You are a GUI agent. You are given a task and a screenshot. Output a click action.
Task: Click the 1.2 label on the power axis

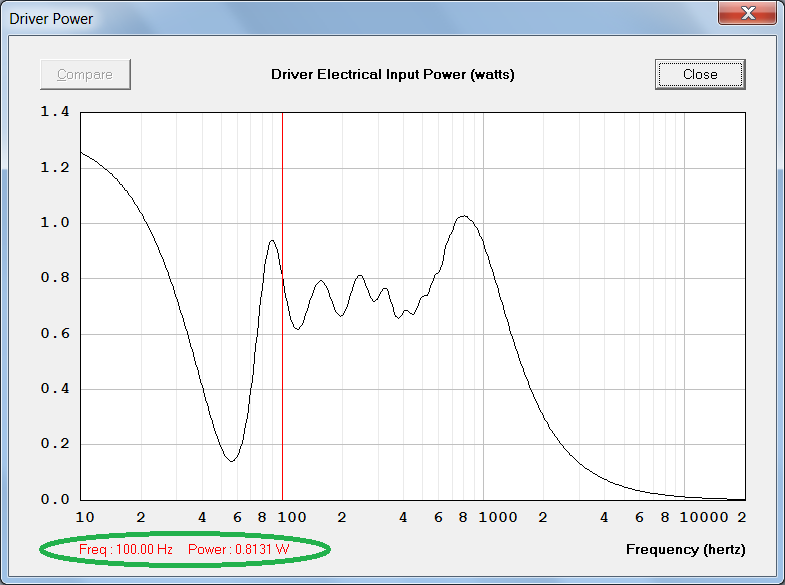click(55, 168)
